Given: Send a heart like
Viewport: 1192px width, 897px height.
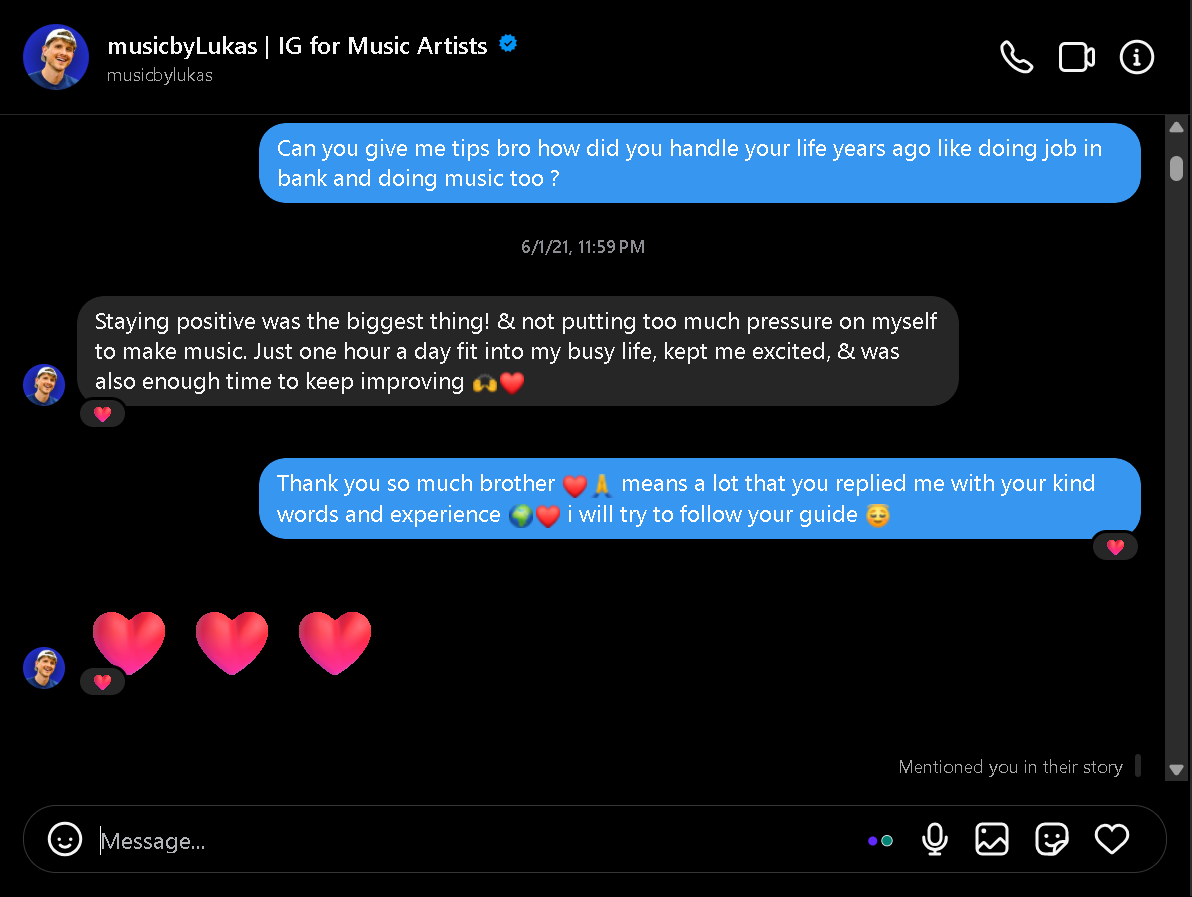Looking at the screenshot, I should [x=1112, y=839].
